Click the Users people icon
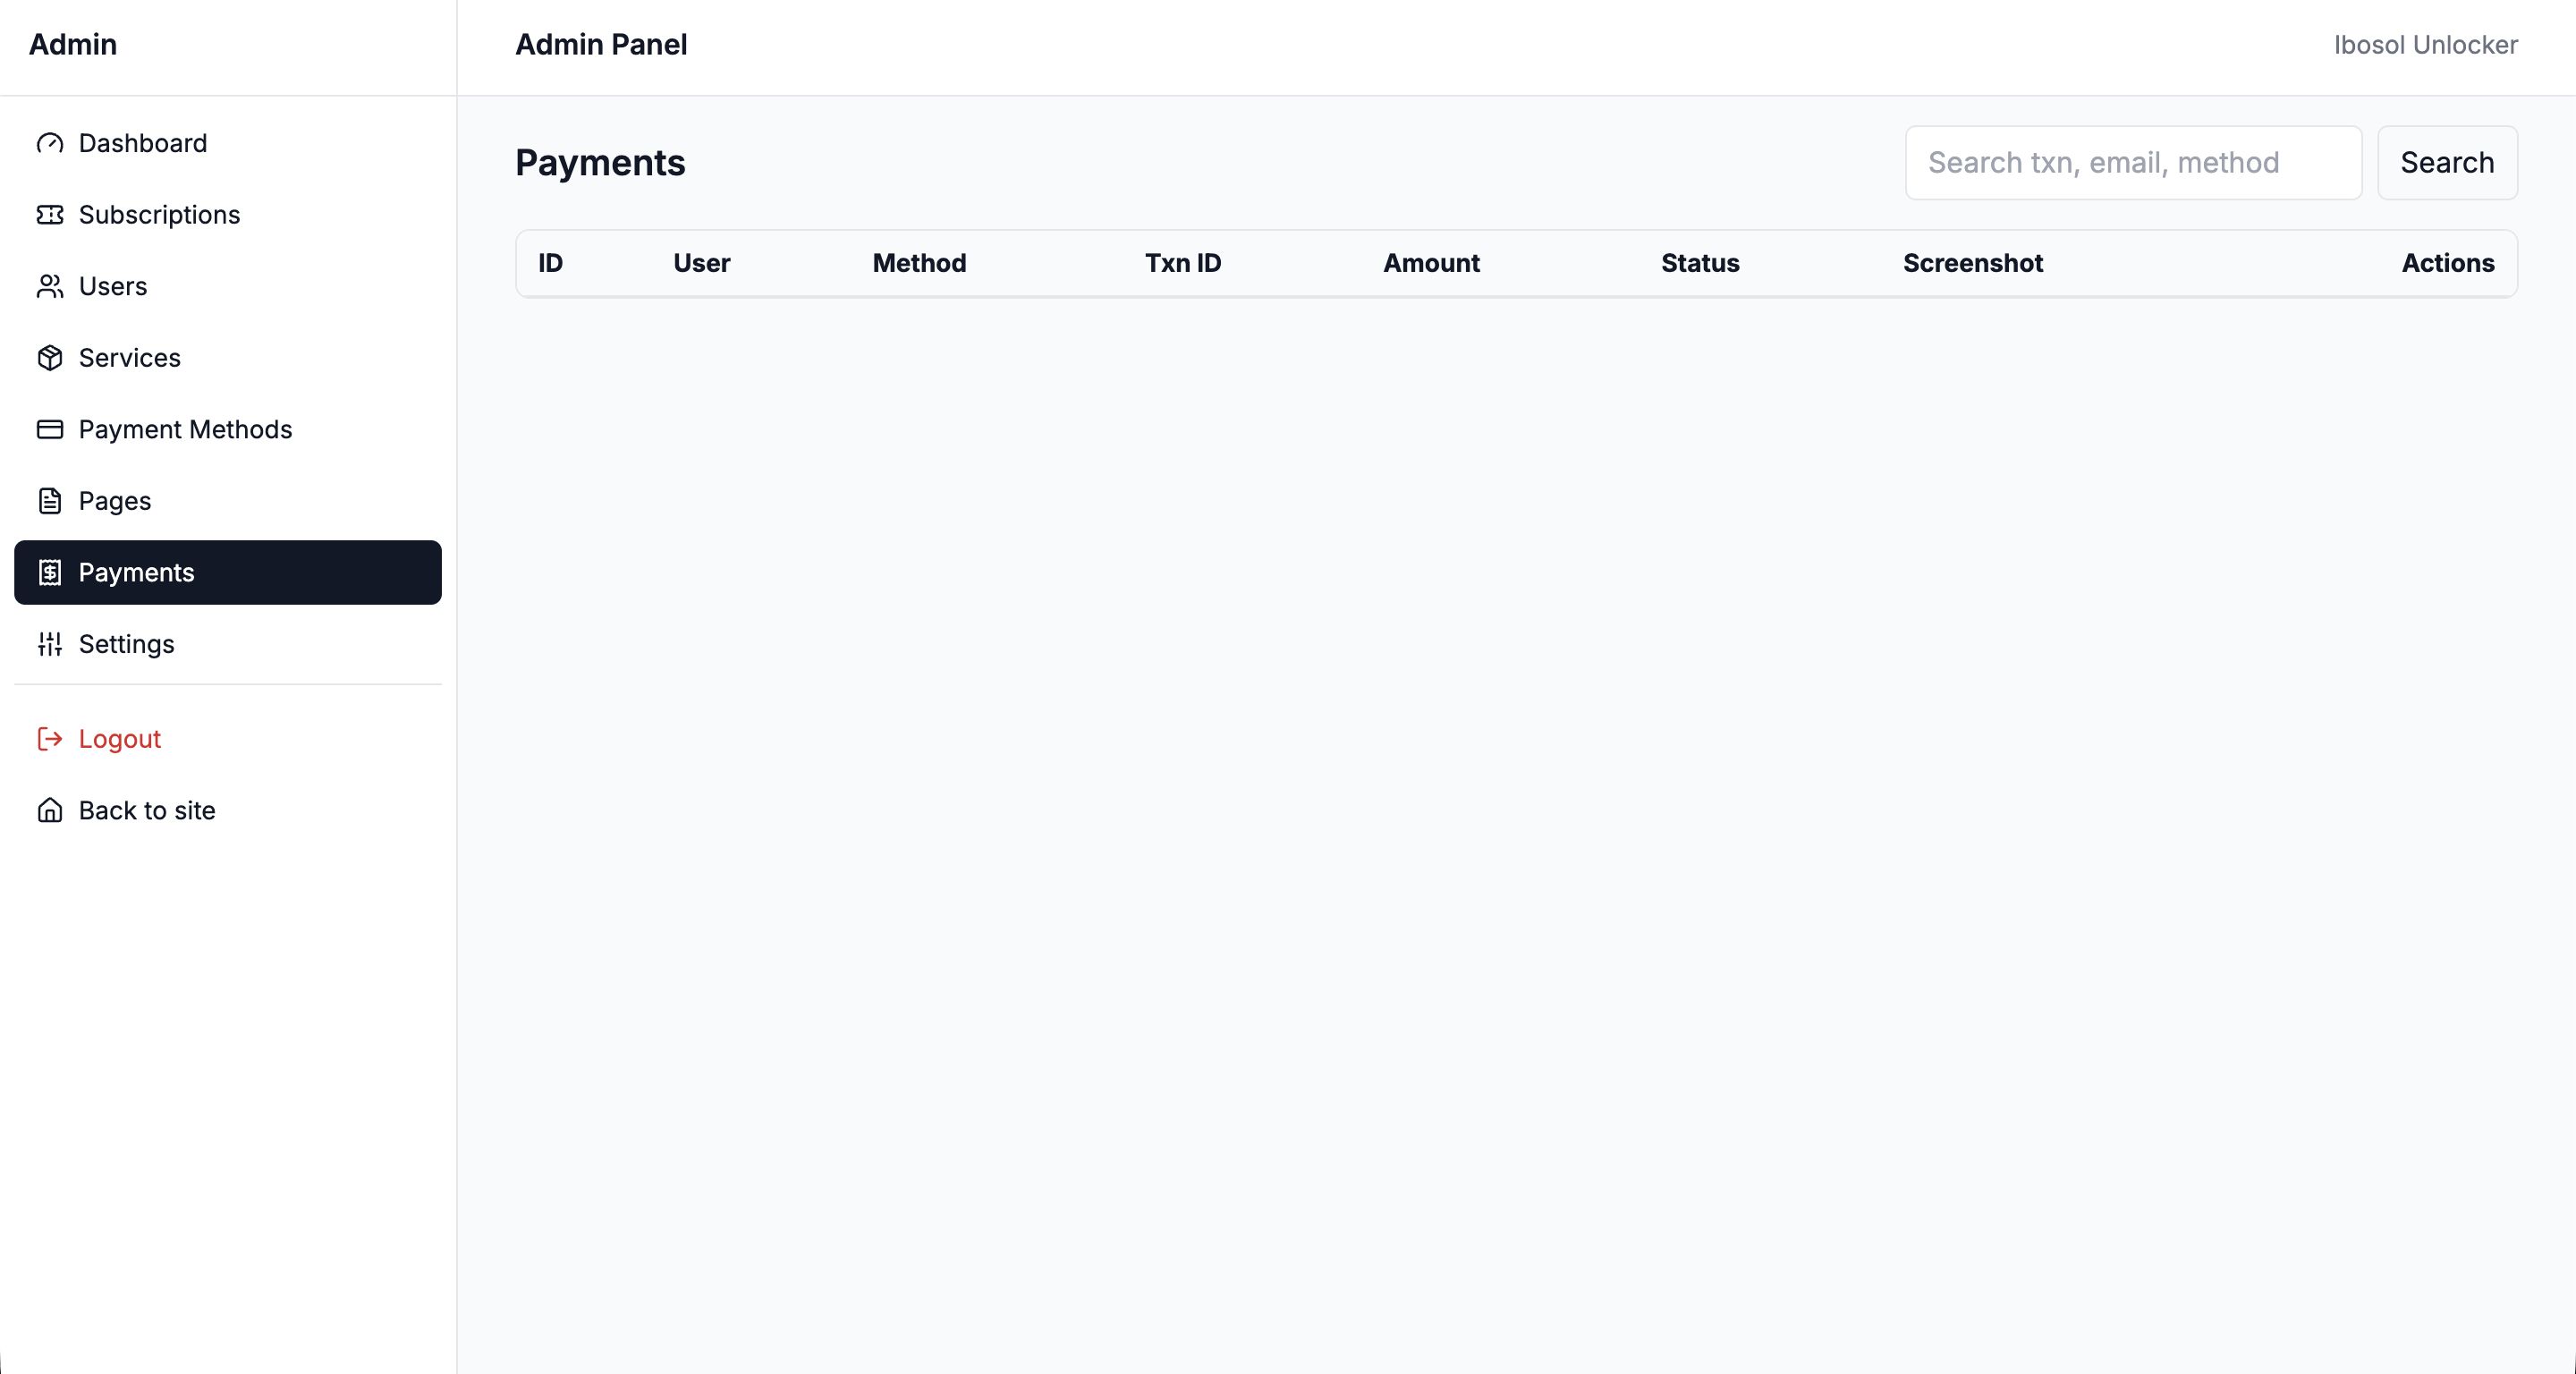The image size is (2576, 1374). [50, 287]
